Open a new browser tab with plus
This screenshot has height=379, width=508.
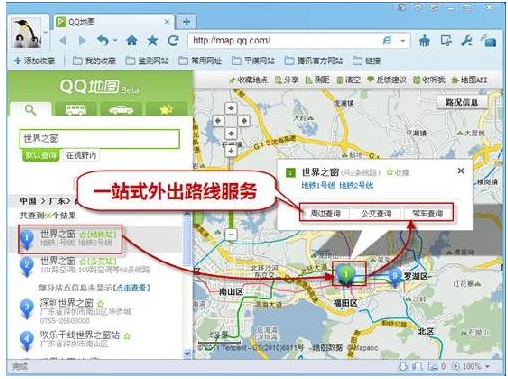point(187,22)
